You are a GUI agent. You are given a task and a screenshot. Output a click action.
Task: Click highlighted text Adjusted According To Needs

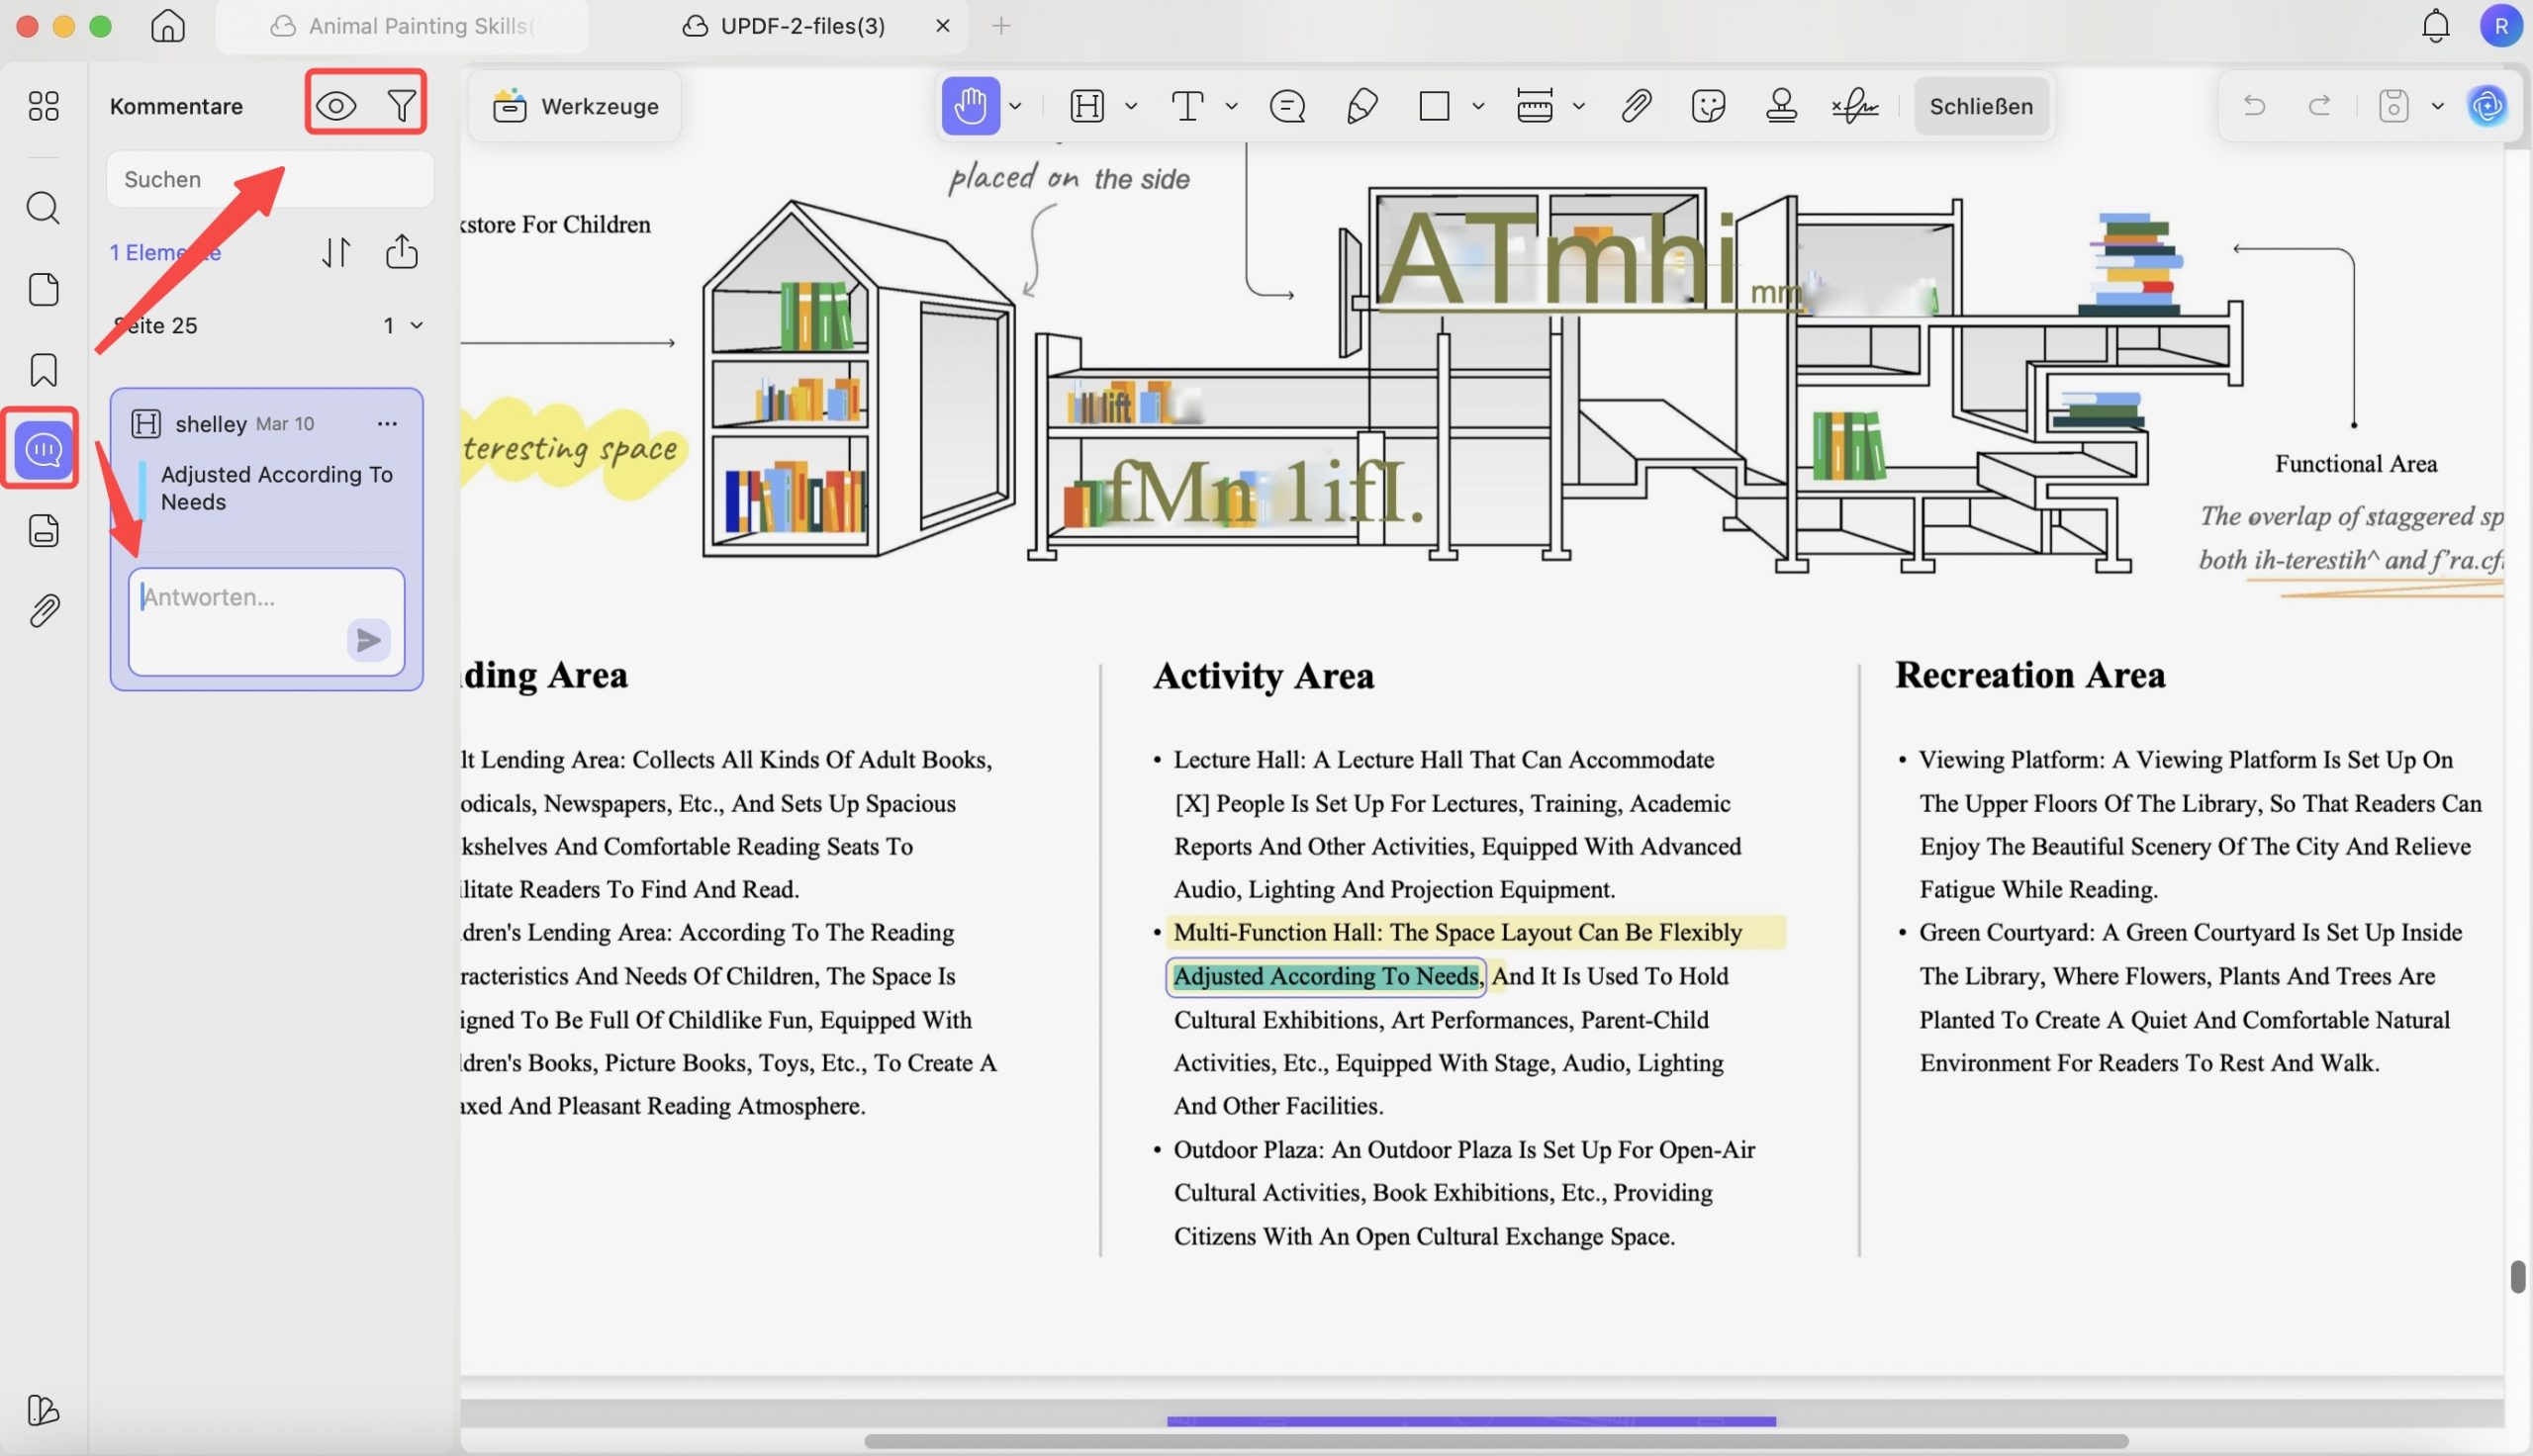click(x=1325, y=976)
